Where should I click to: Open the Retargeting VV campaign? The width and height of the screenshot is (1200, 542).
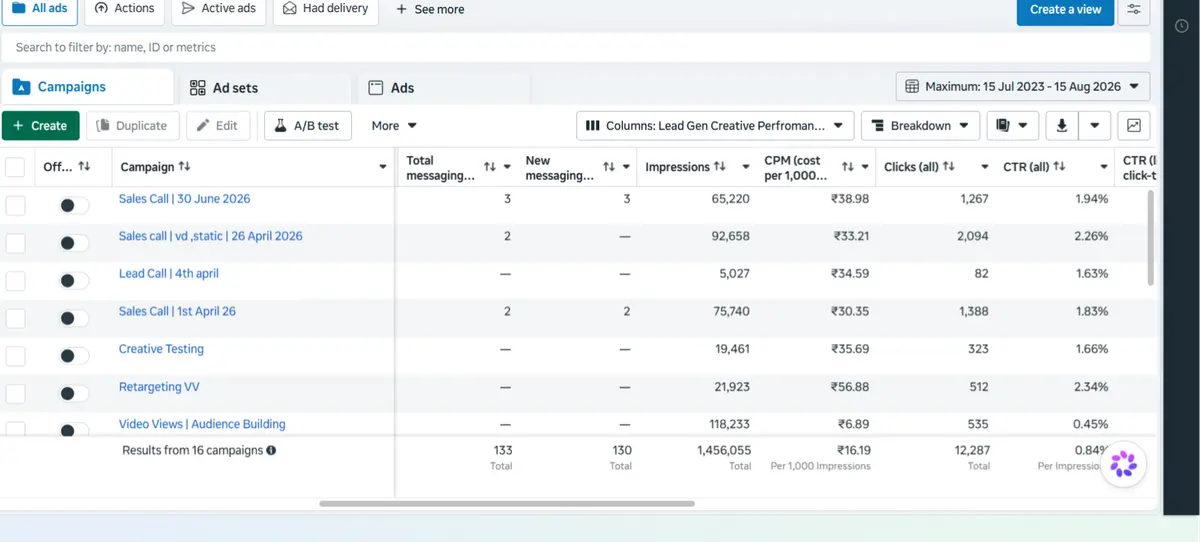(158, 386)
